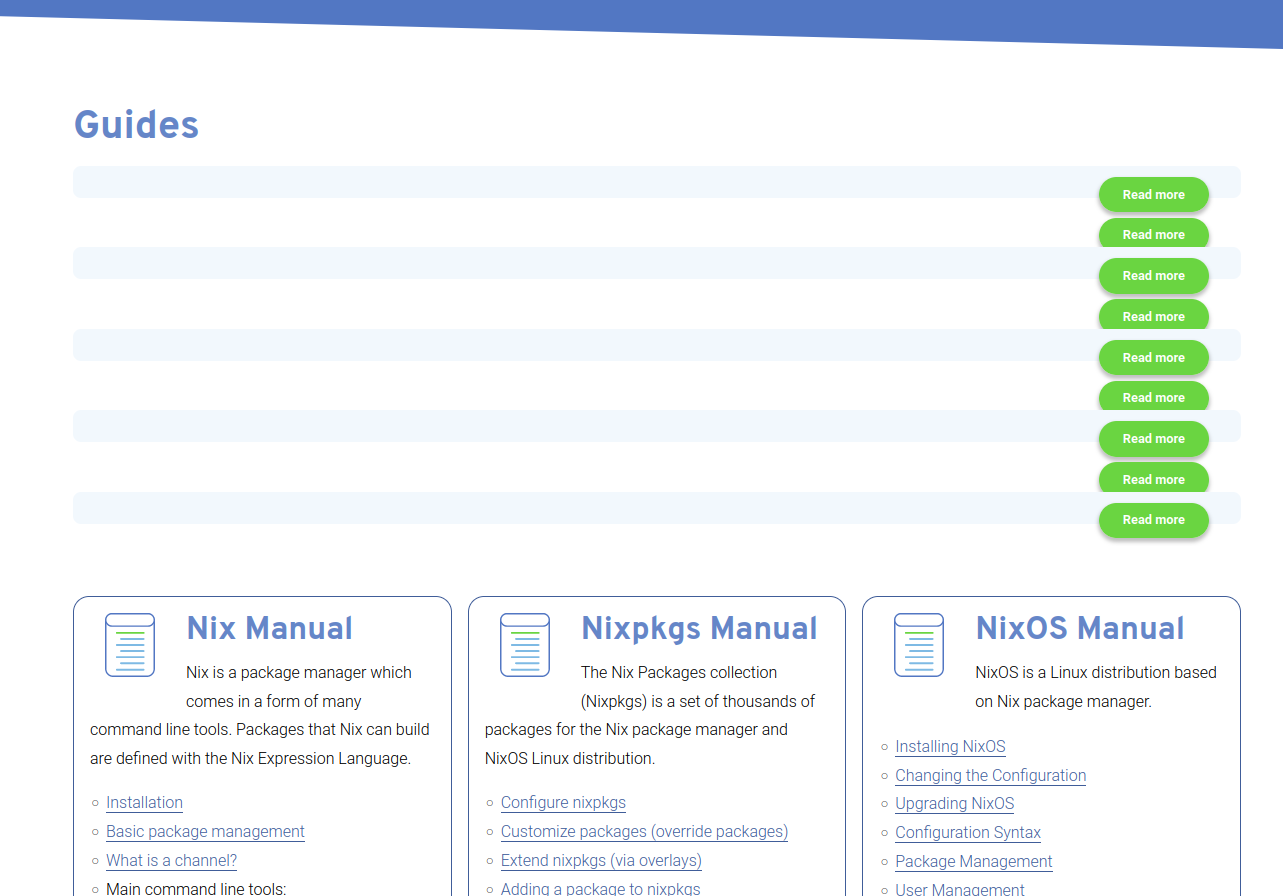
Task: Click the fourth Read more button from the top
Action: (x=1153, y=315)
